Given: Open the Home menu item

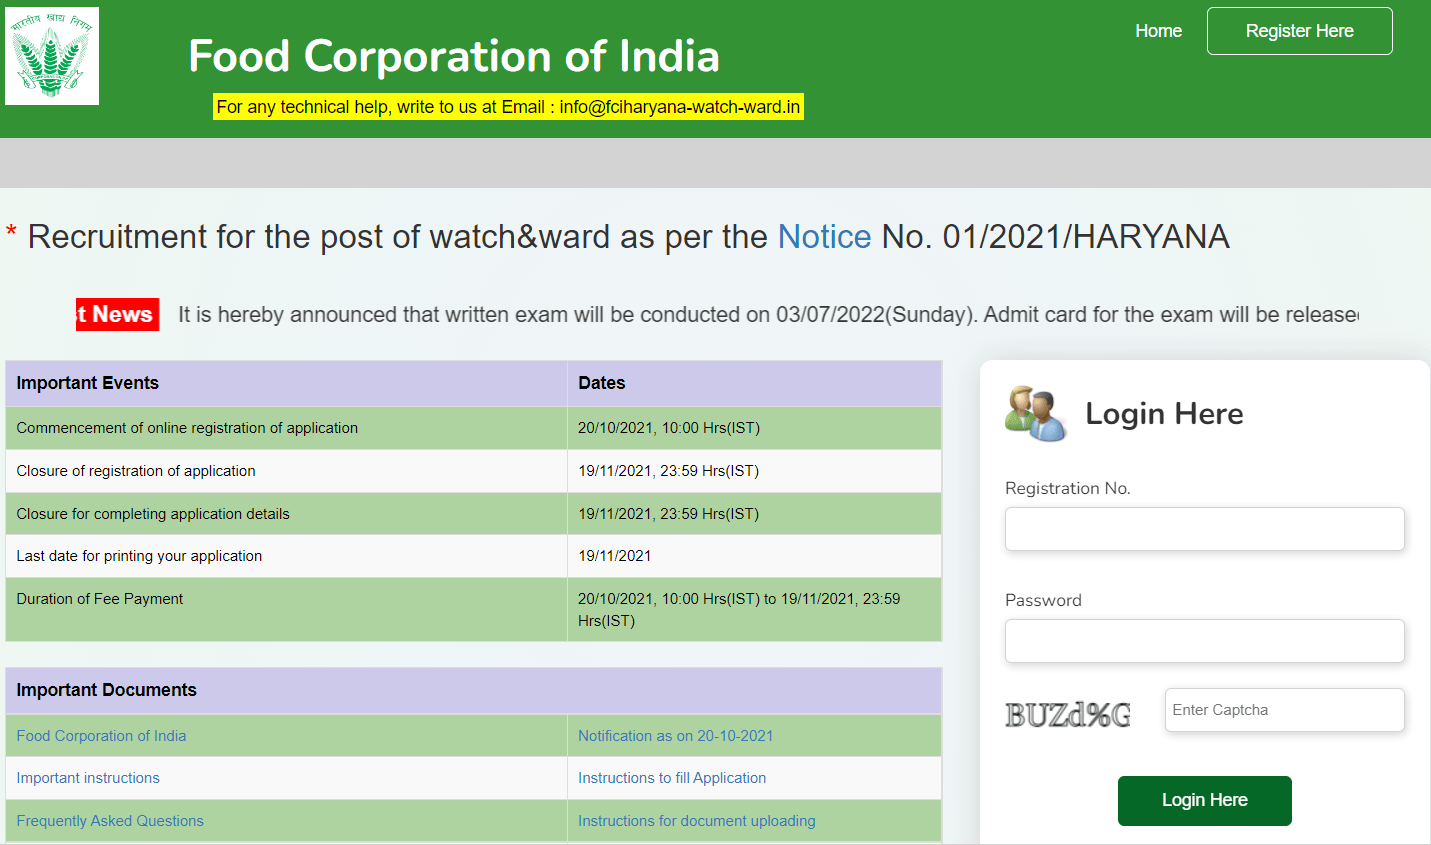Looking at the screenshot, I should tap(1158, 31).
